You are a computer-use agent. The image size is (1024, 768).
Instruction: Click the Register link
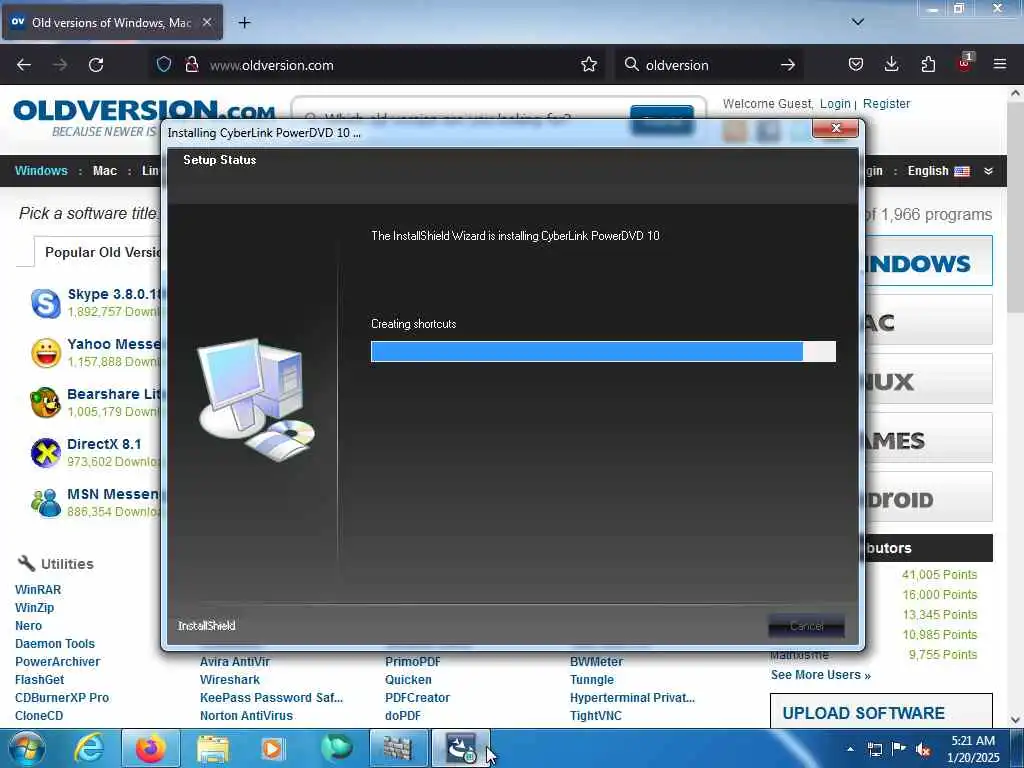886,103
